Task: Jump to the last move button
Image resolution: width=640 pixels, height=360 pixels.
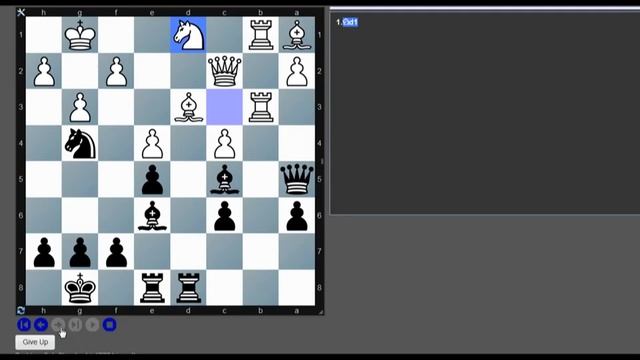Action: [x=75, y=325]
